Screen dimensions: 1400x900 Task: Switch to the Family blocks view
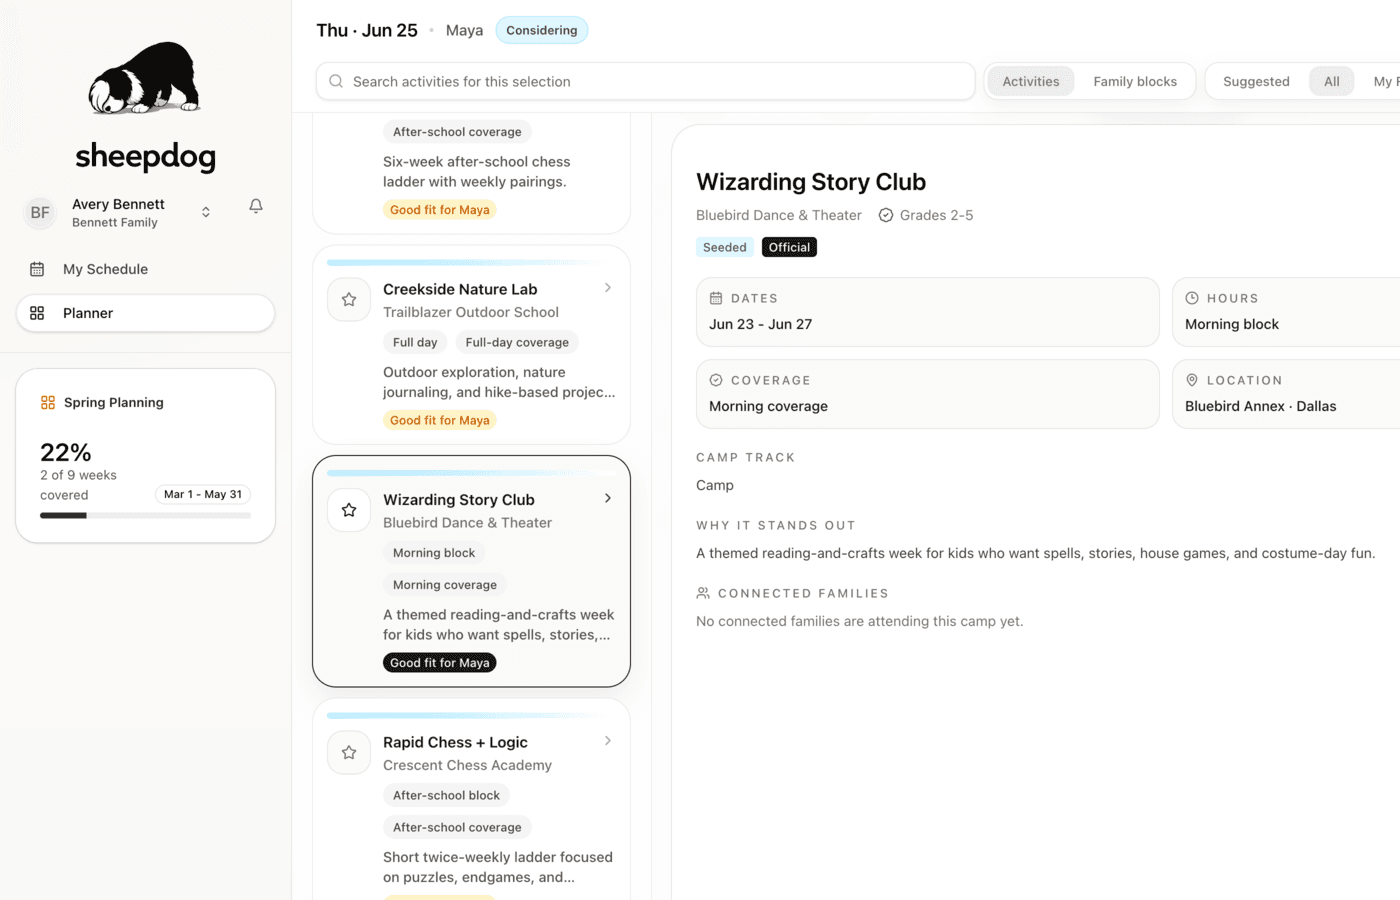pos(1135,81)
